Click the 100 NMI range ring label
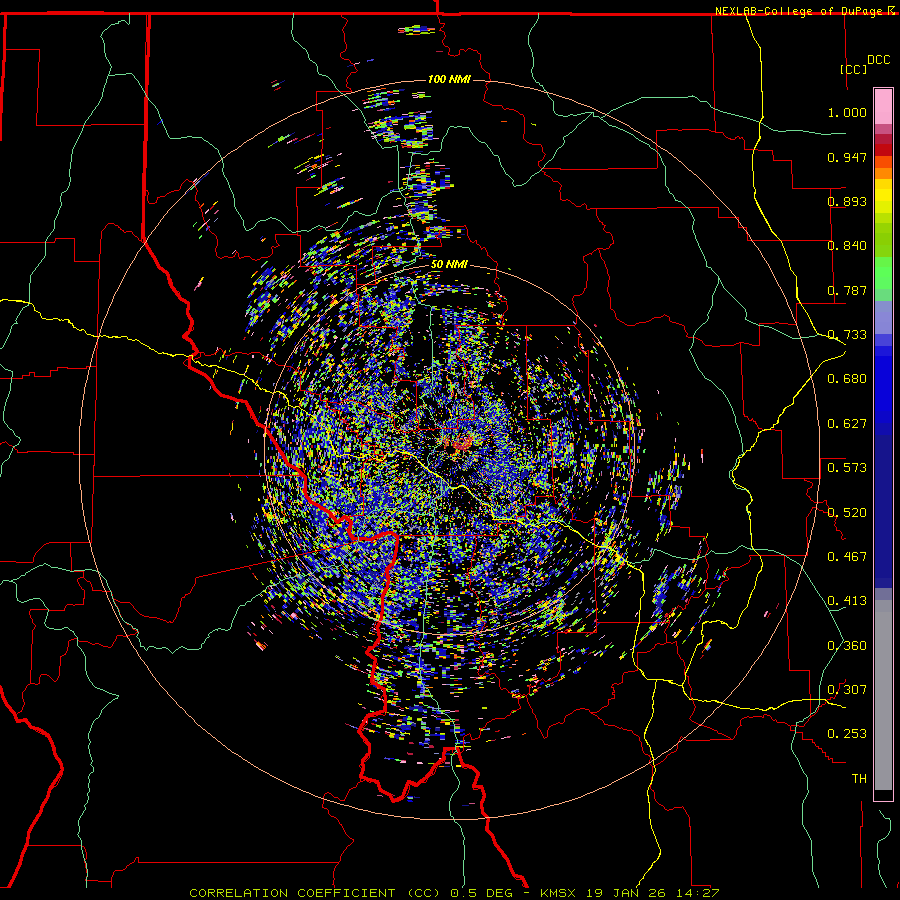 click(449, 79)
